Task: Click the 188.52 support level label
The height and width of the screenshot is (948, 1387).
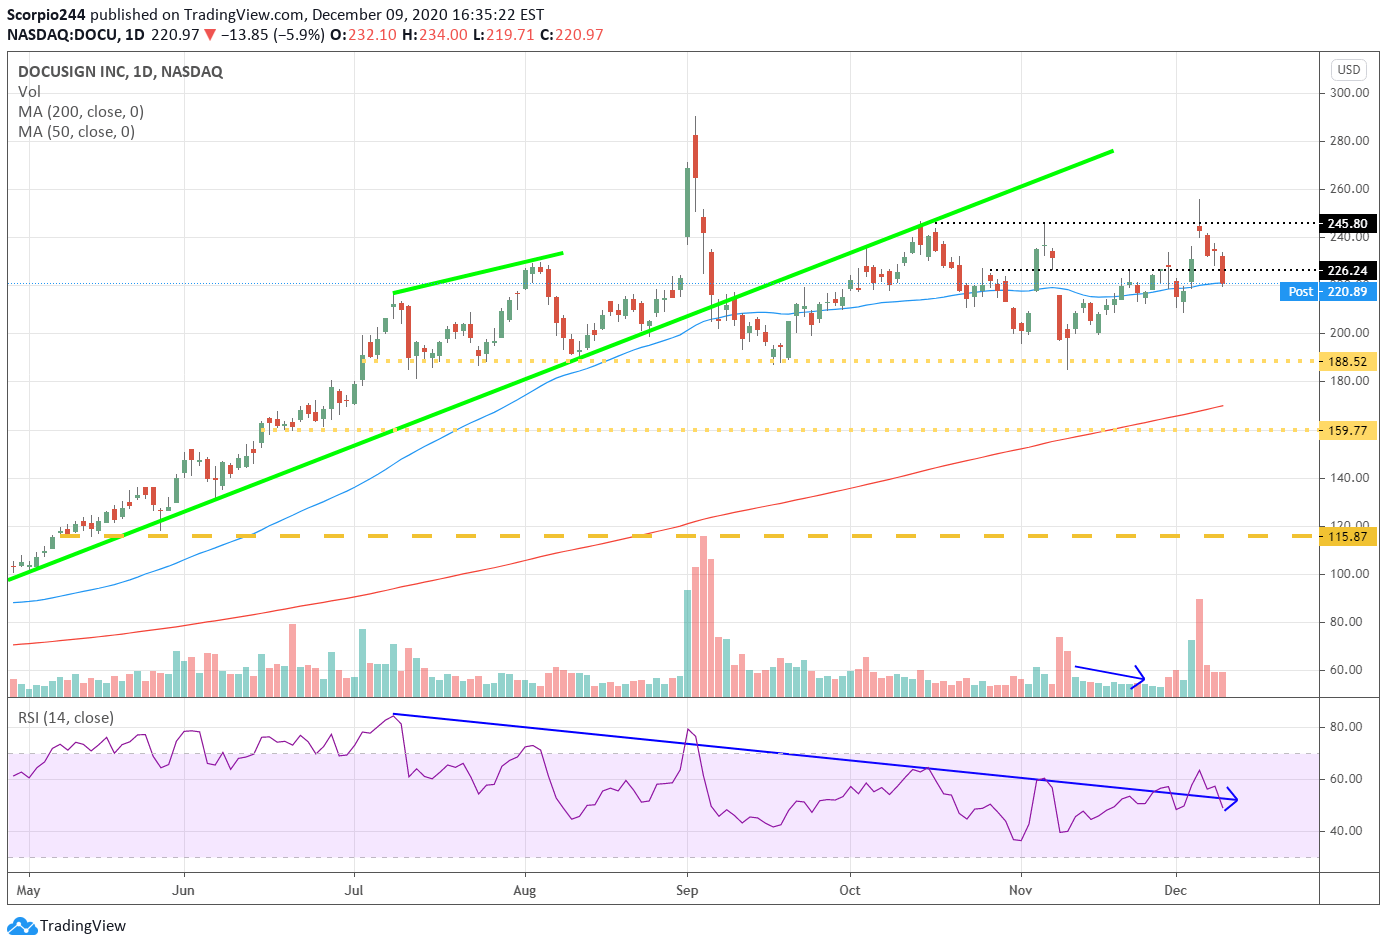Action: pos(1348,361)
